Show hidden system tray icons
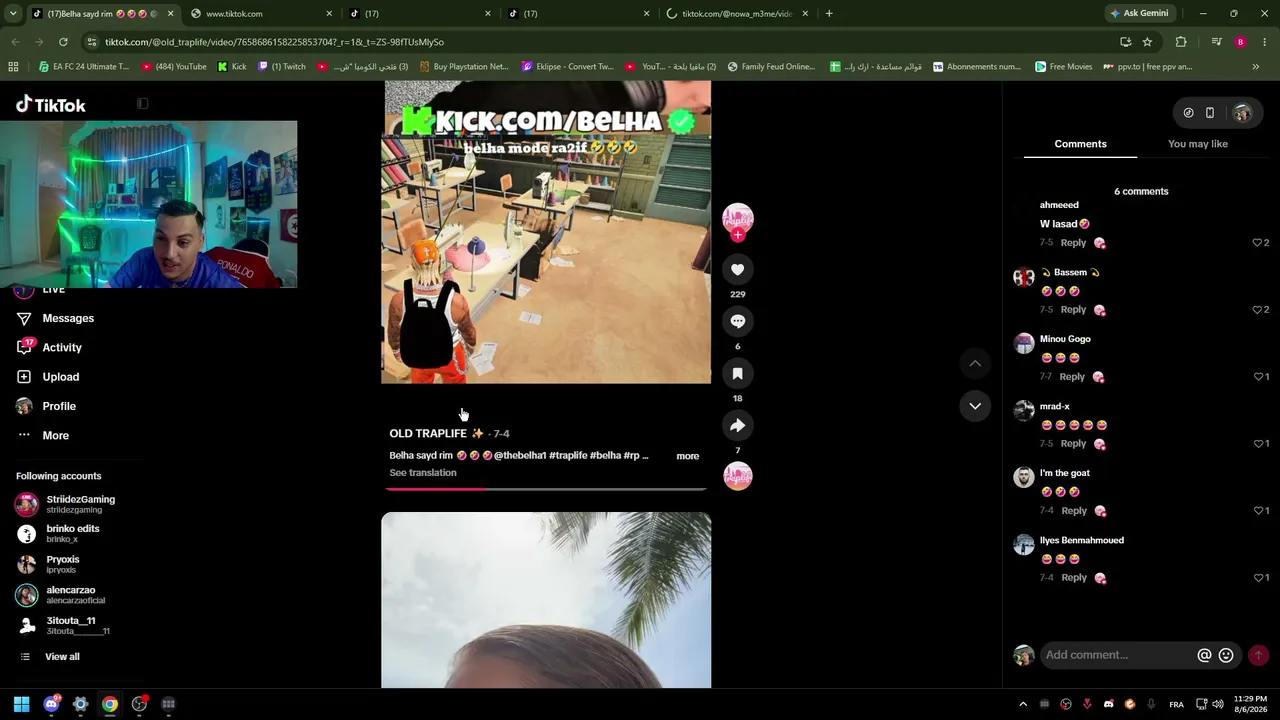The height and width of the screenshot is (720, 1280). click(1022, 704)
